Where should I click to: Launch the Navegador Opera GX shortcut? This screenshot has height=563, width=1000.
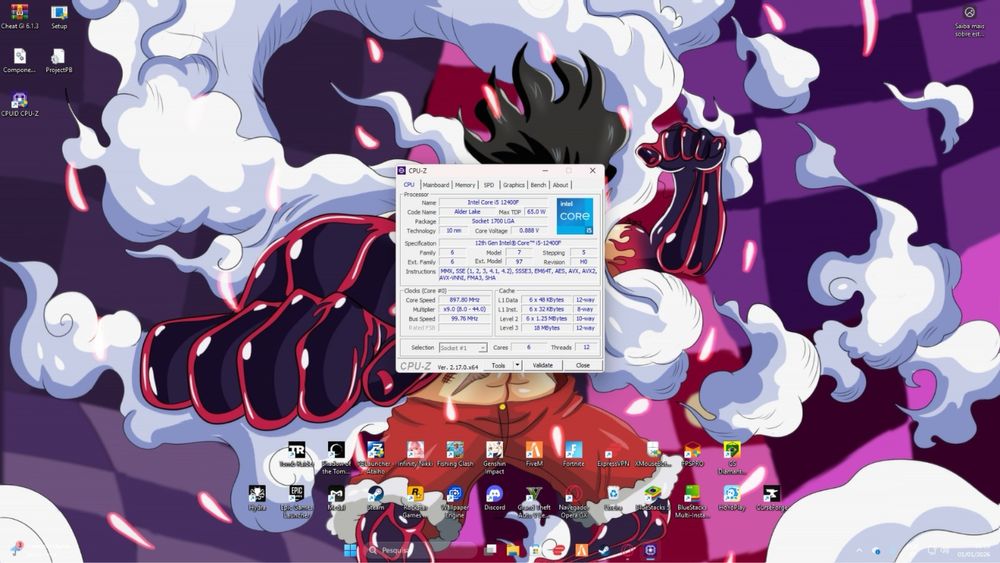coord(573,502)
